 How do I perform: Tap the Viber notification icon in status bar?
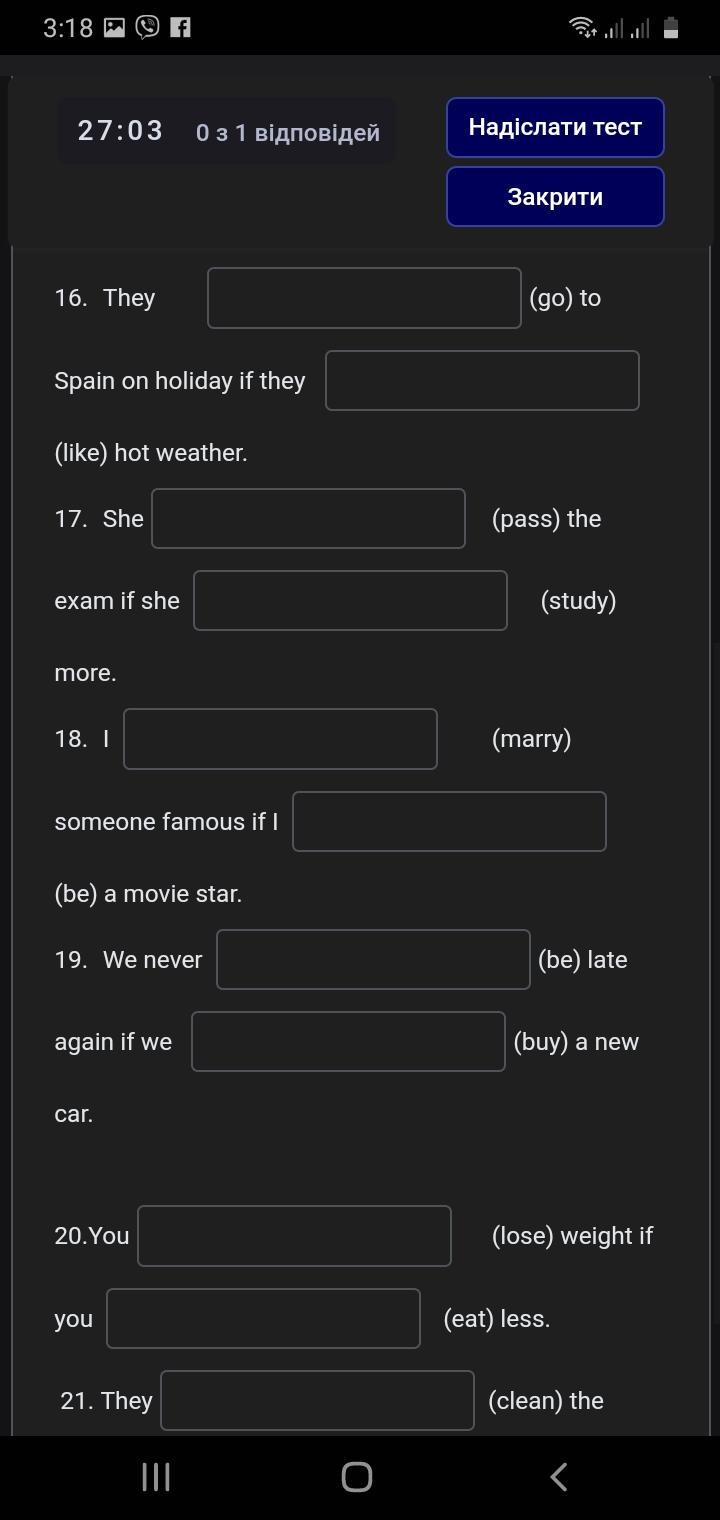(x=147, y=27)
